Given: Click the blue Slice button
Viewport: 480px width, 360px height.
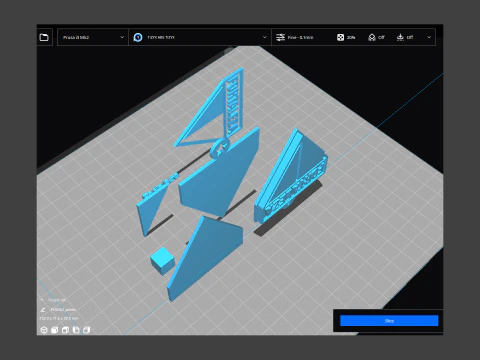Looking at the screenshot, I should tap(389, 321).
